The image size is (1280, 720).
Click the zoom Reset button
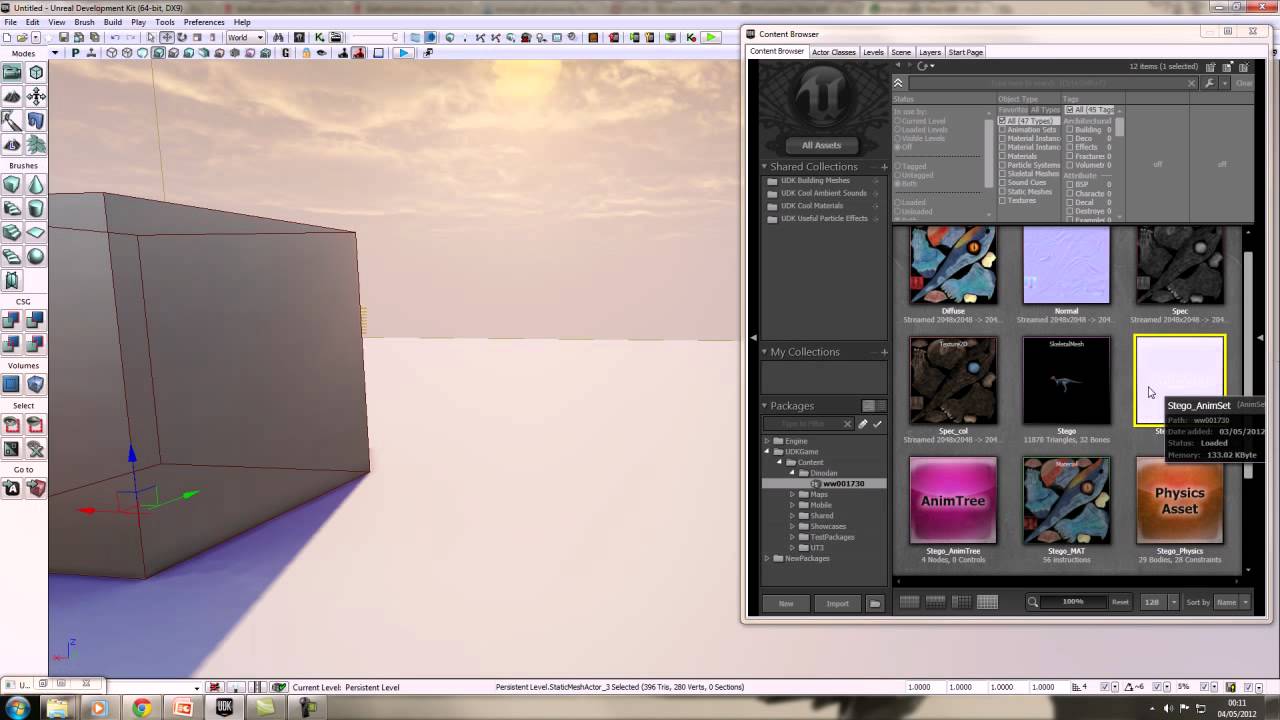pos(1120,602)
